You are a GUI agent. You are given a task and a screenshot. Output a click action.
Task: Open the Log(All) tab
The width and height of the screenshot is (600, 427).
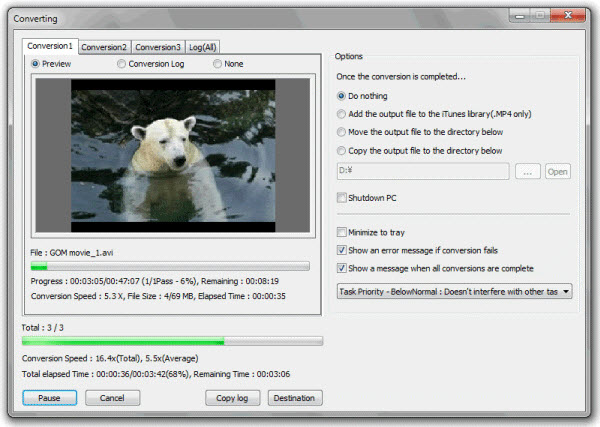click(x=203, y=47)
